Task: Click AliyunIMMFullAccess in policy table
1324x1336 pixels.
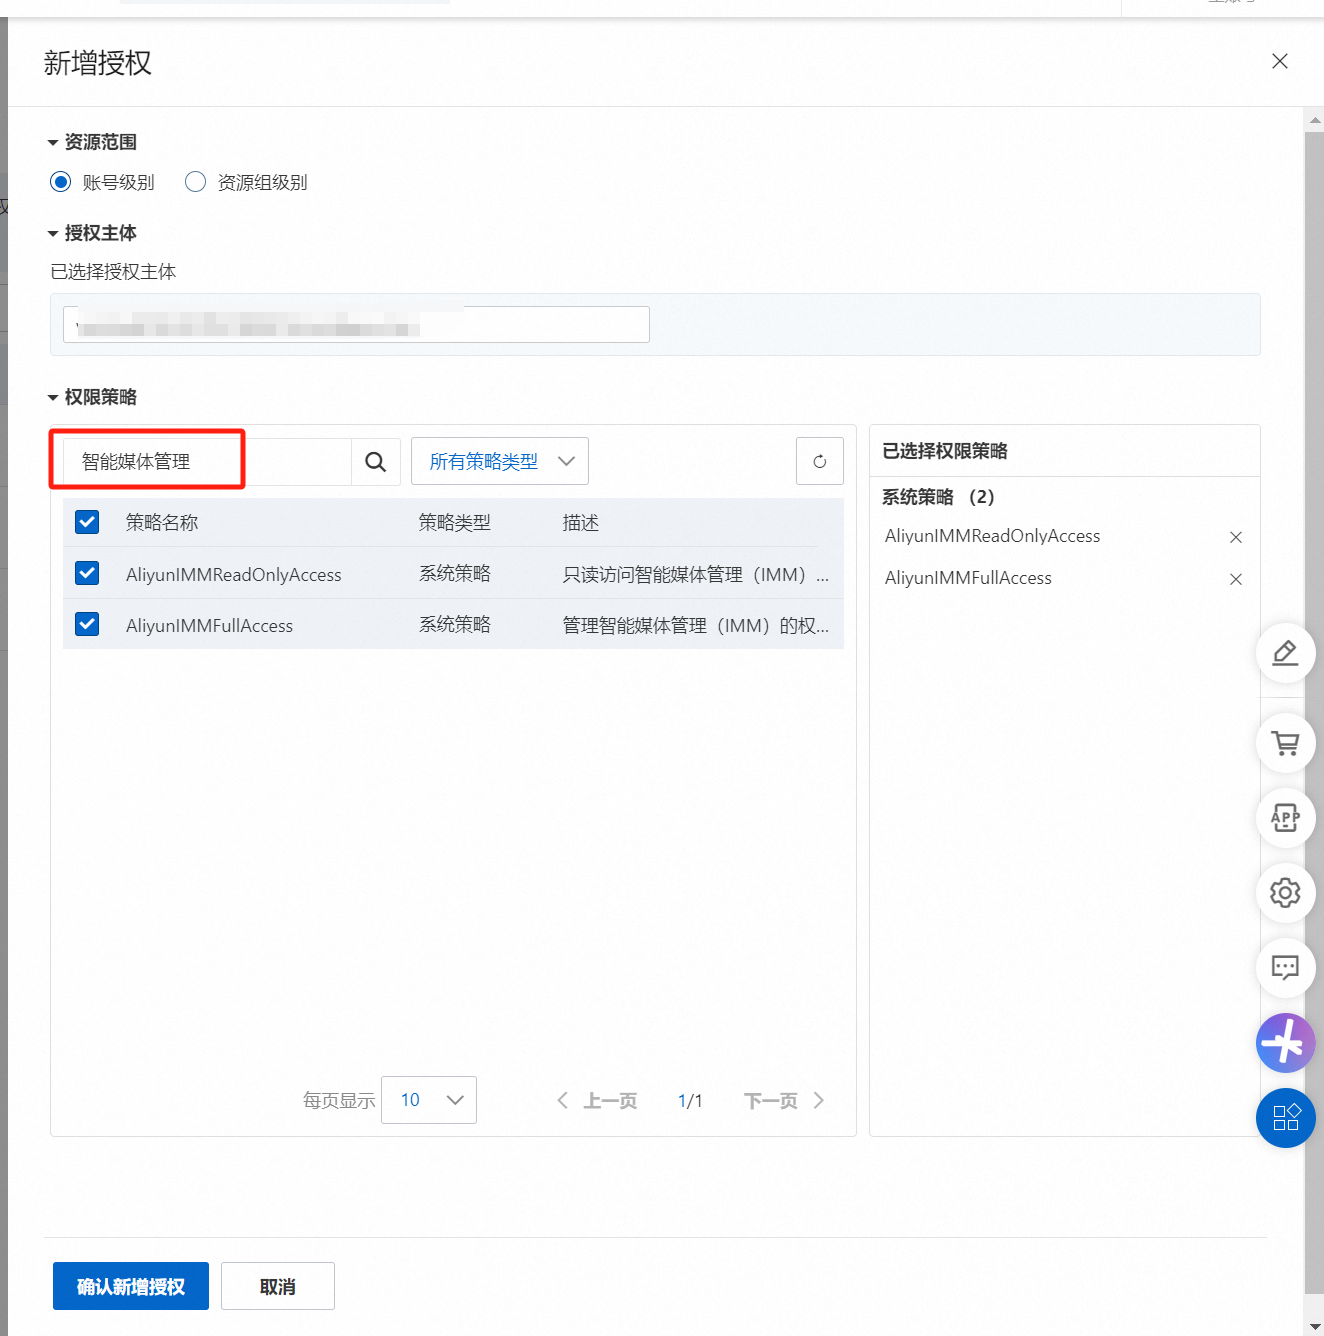Action: [210, 626]
